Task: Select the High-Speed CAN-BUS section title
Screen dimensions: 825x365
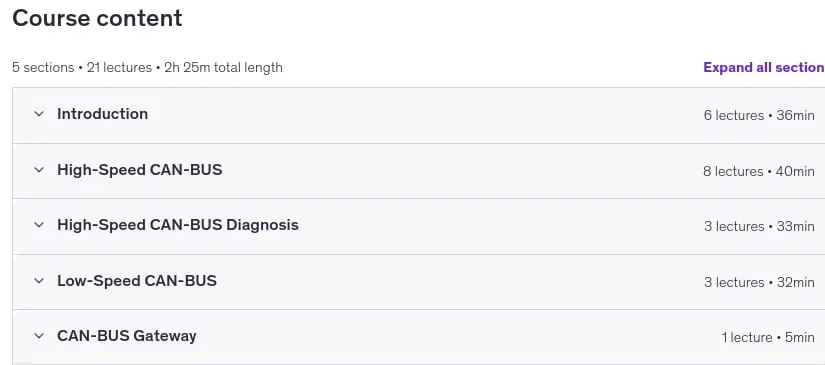Action: [139, 169]
